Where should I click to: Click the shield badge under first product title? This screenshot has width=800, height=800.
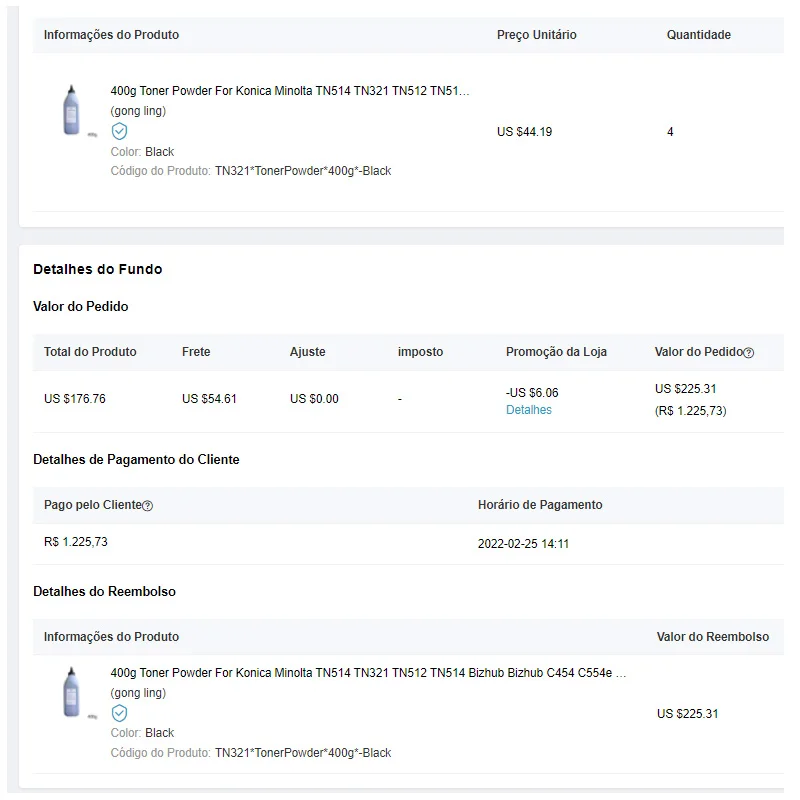(119, 131)
